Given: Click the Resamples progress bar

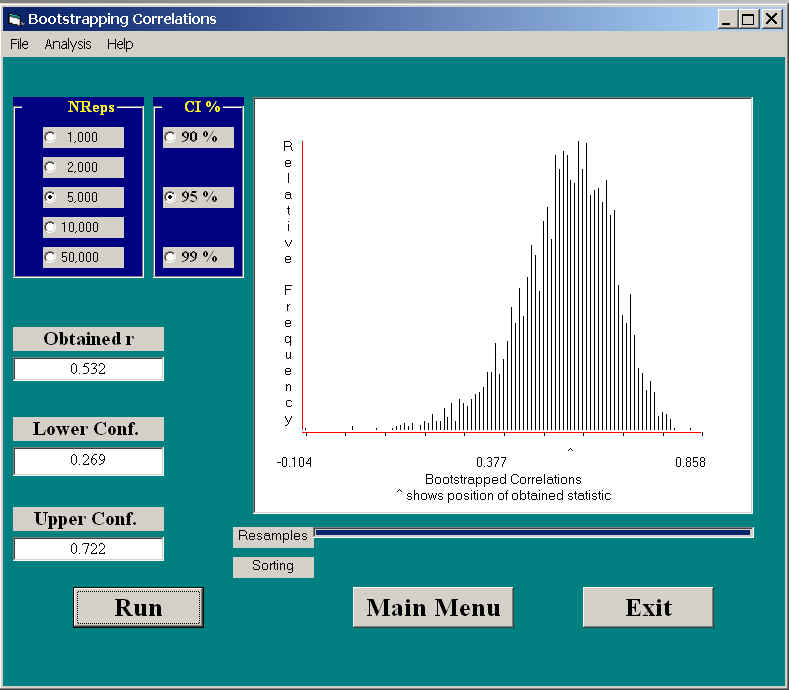Looking at the screenshot, I should tap(533, 533).
